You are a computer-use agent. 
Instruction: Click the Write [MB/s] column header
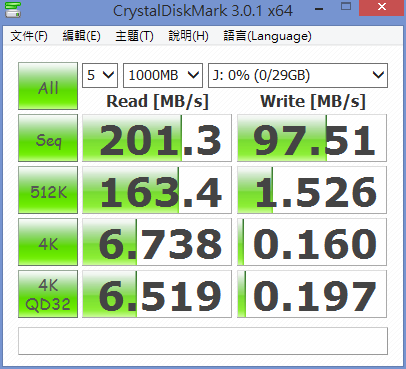click(313, 101)
